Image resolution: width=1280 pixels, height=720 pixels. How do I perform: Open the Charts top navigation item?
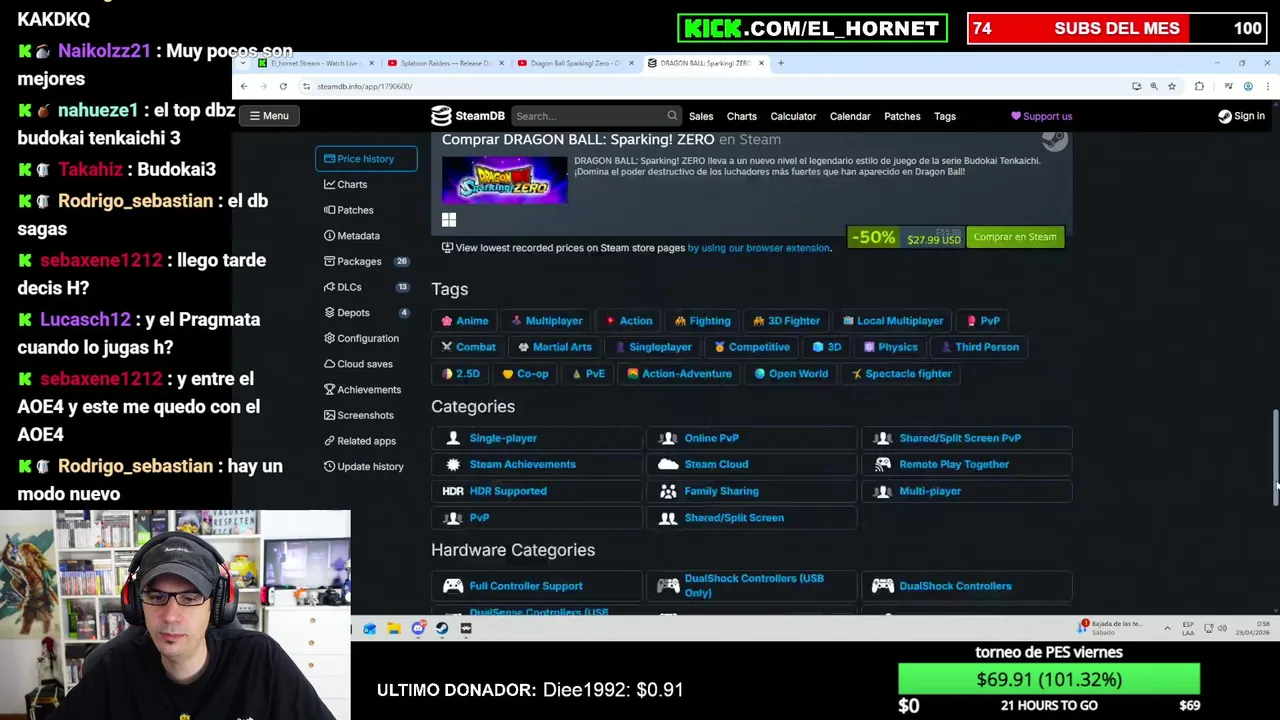[741, 116]
